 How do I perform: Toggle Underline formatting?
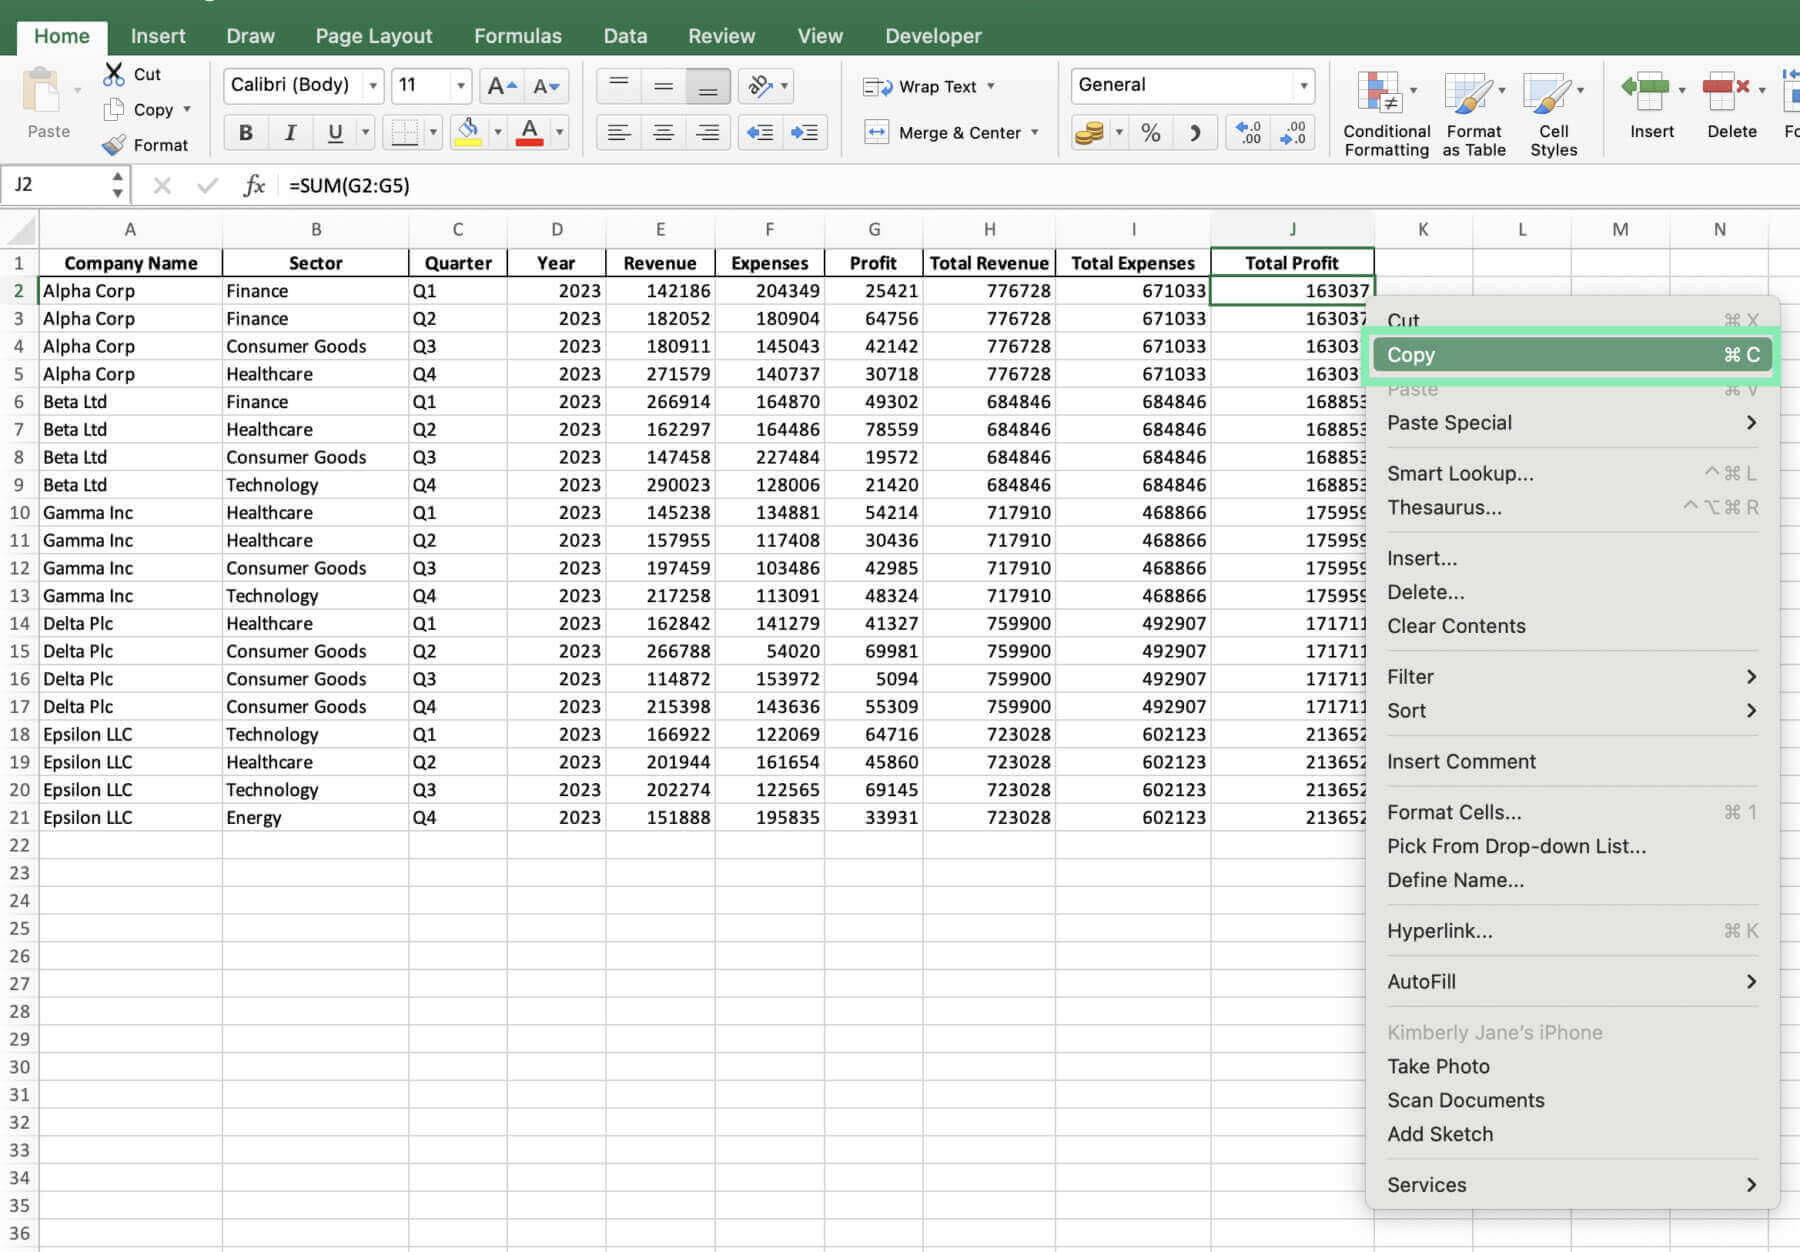click(x=335, y=132)
